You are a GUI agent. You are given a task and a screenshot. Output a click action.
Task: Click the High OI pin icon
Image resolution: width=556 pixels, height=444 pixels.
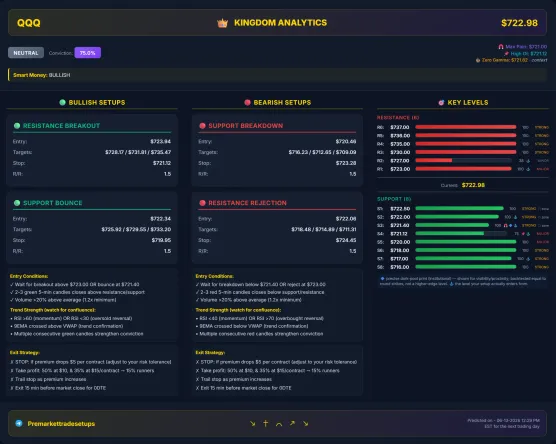(x=506, y=54)
